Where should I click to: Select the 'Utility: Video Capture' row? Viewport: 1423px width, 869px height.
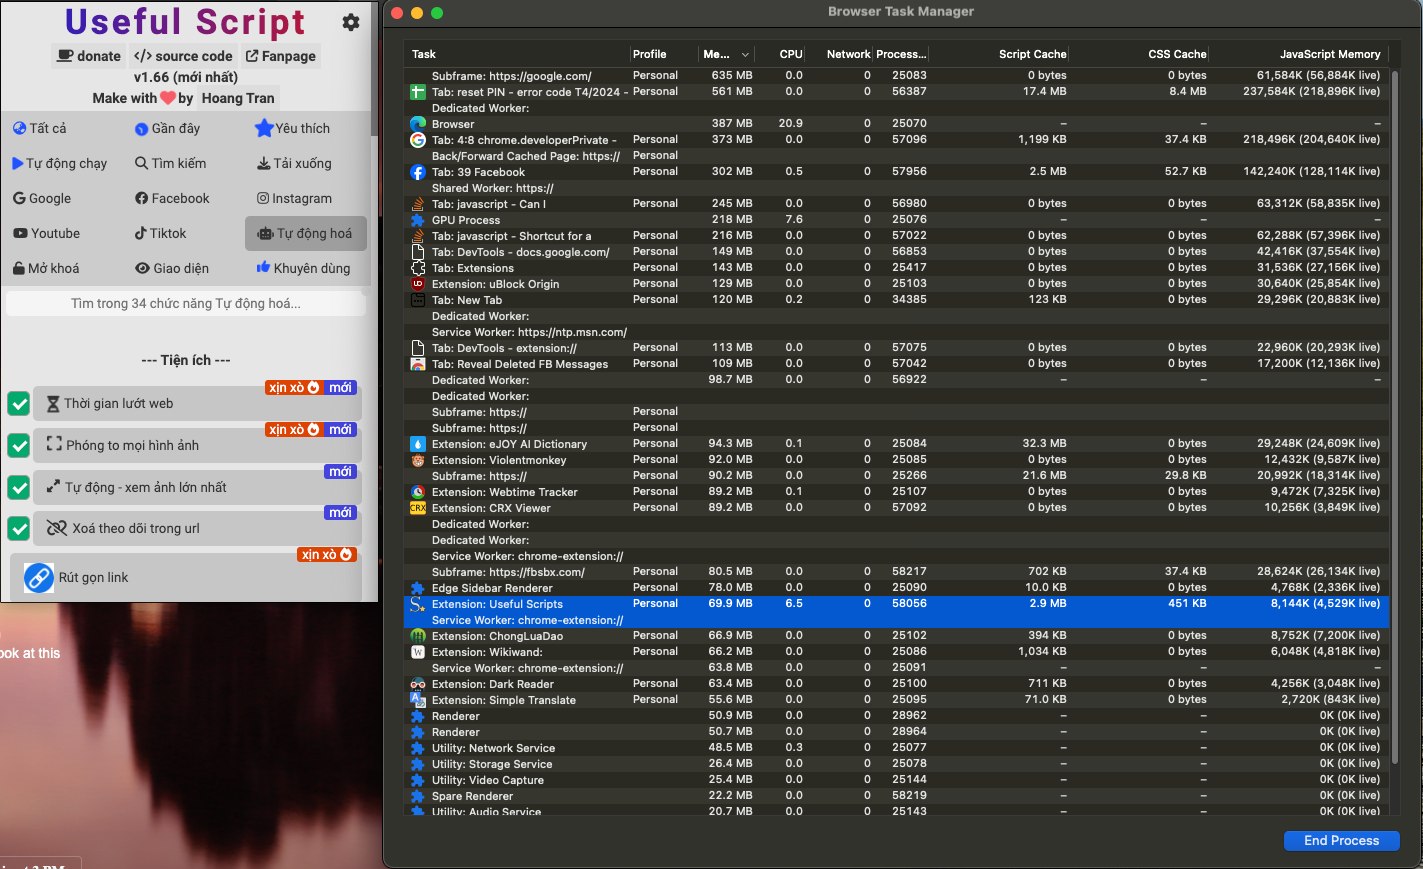(x=896, y=780)
